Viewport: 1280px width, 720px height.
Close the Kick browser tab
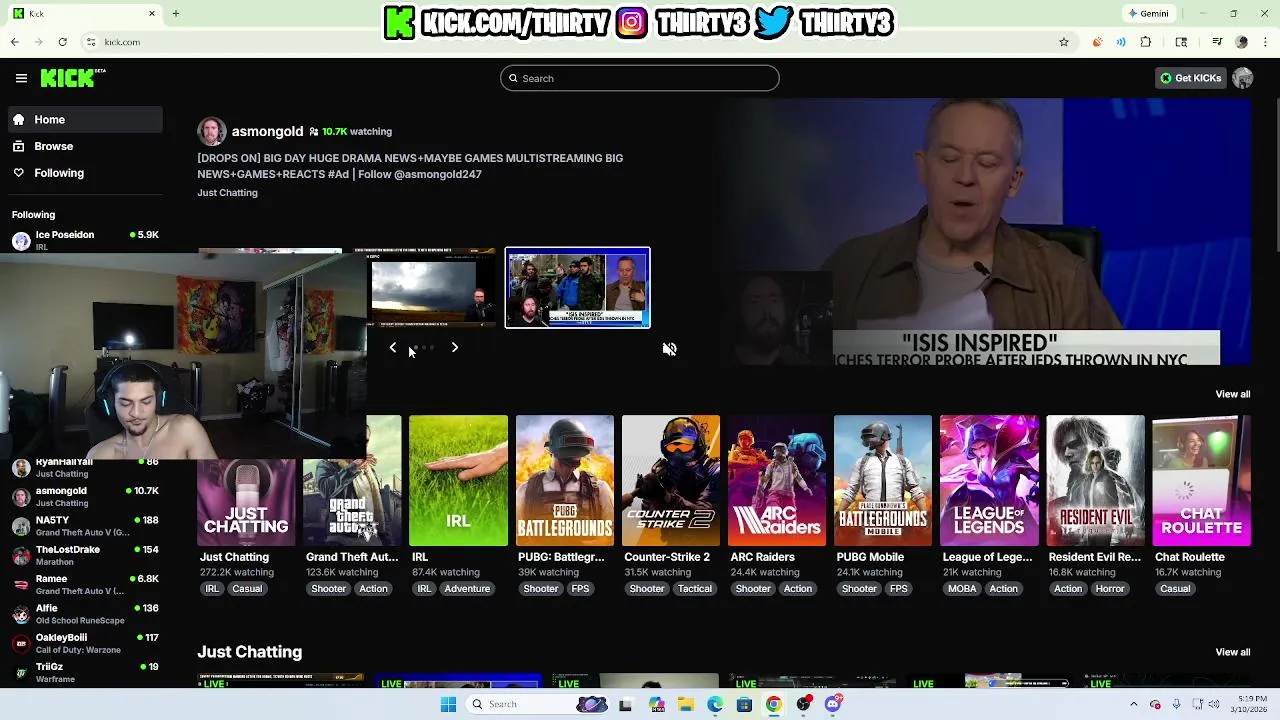coord(152,14)
